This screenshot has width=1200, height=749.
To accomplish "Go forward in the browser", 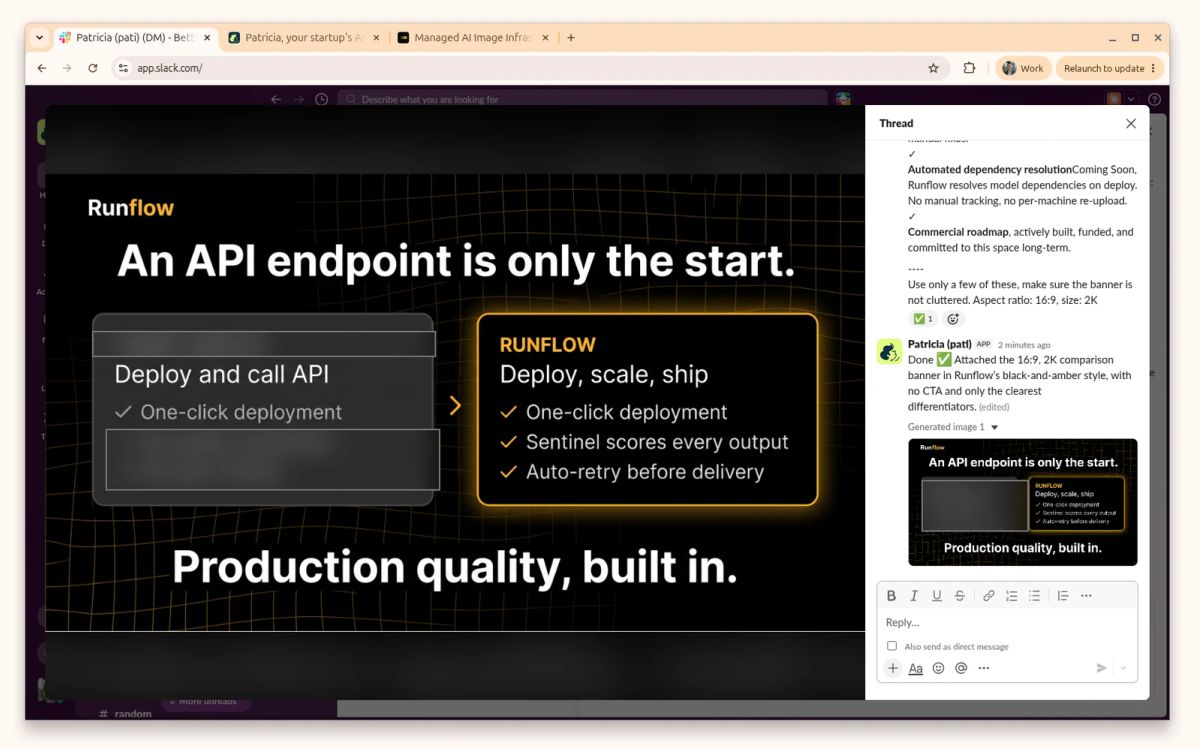I will pos(67,68).
